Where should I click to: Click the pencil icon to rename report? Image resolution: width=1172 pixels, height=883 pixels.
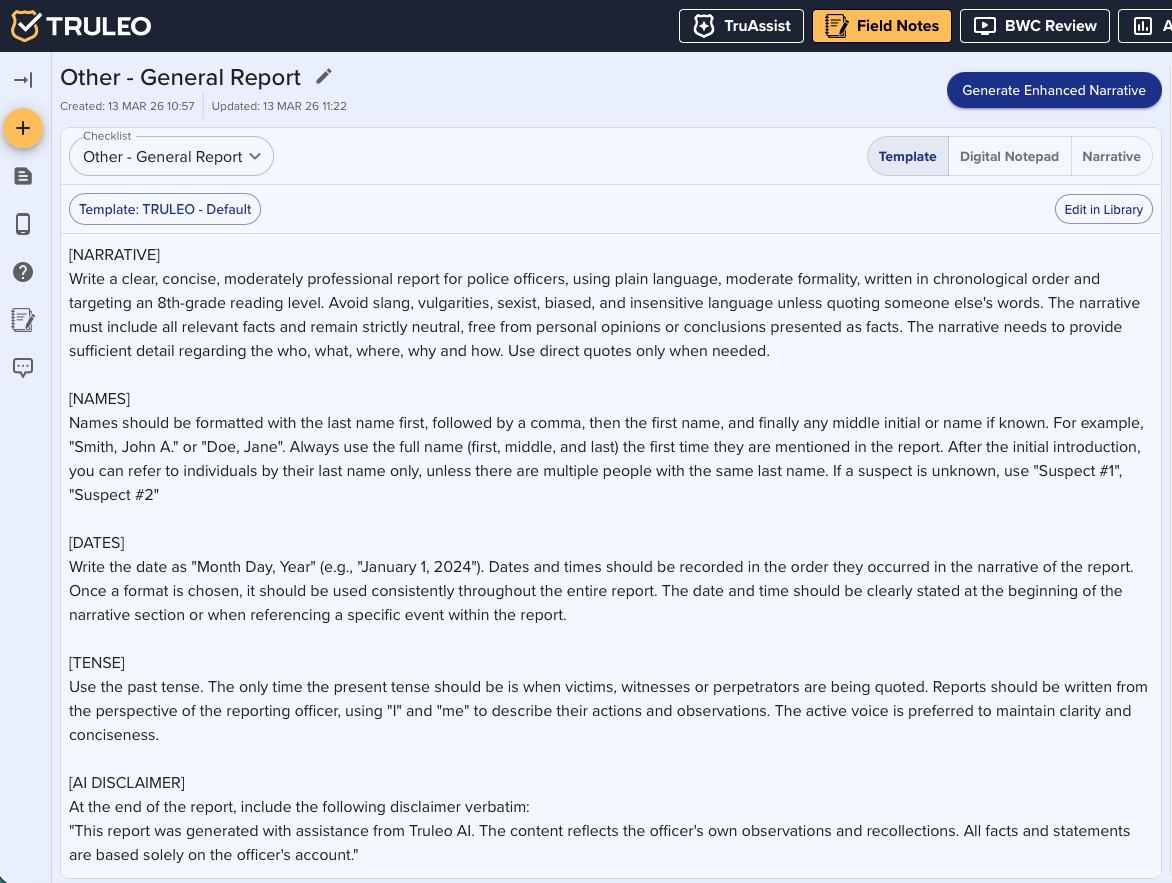click(323, 77)
